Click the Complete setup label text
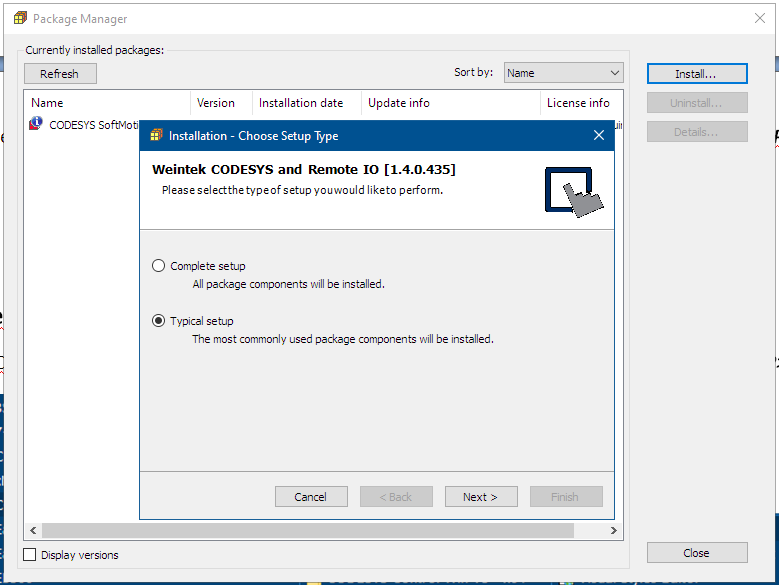Viewport: 779px width, 585px height. click(x=208, y=266)
